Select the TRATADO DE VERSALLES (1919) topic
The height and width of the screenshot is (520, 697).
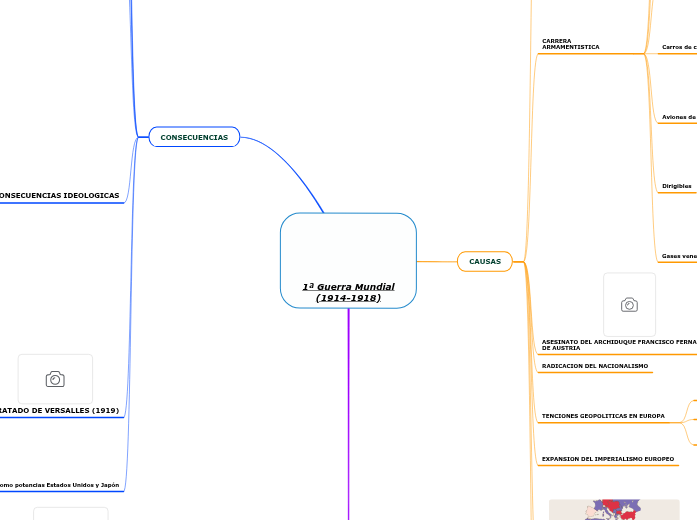click(x=60, y=410)
